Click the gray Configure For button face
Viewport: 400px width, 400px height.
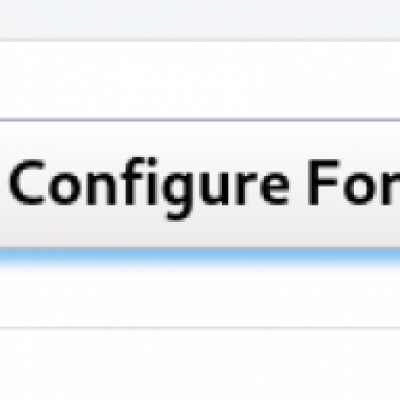pyautogui.click(x=200, y=184)
